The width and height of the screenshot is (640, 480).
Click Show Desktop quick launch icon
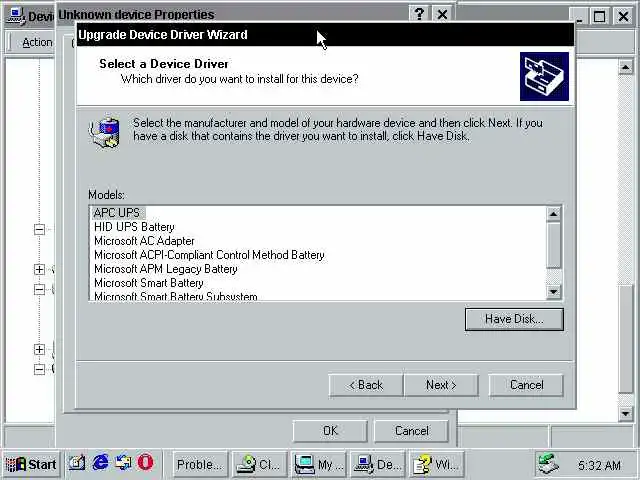pos(77,463)
